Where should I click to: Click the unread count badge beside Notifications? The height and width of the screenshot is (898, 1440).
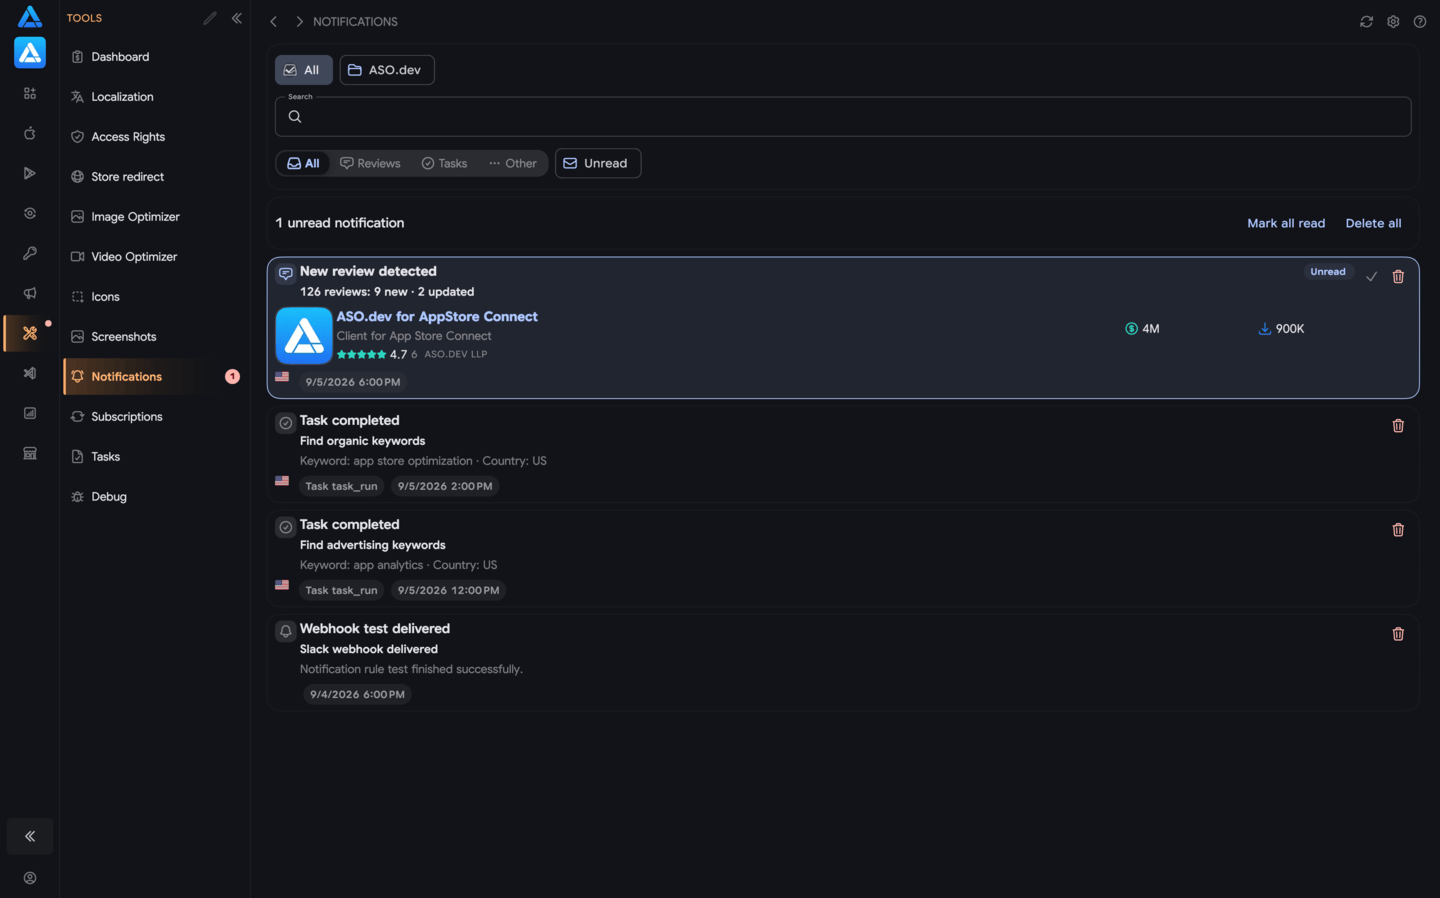[x=232, y=377]
